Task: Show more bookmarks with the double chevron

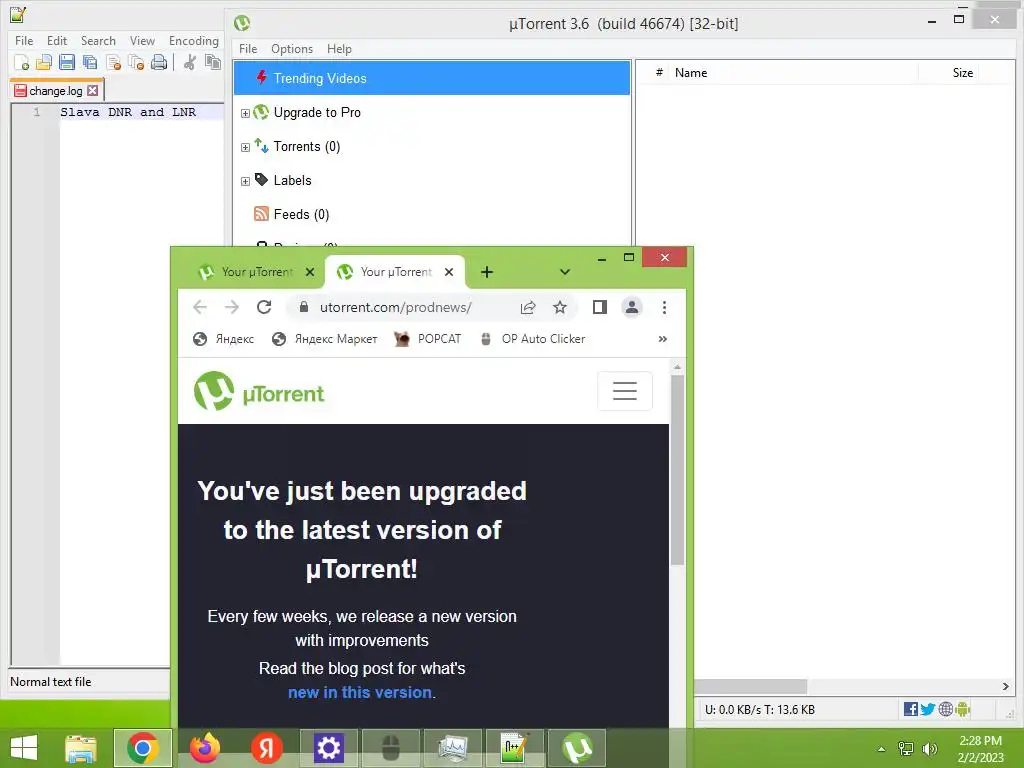Action: click(x=663, y=339)
